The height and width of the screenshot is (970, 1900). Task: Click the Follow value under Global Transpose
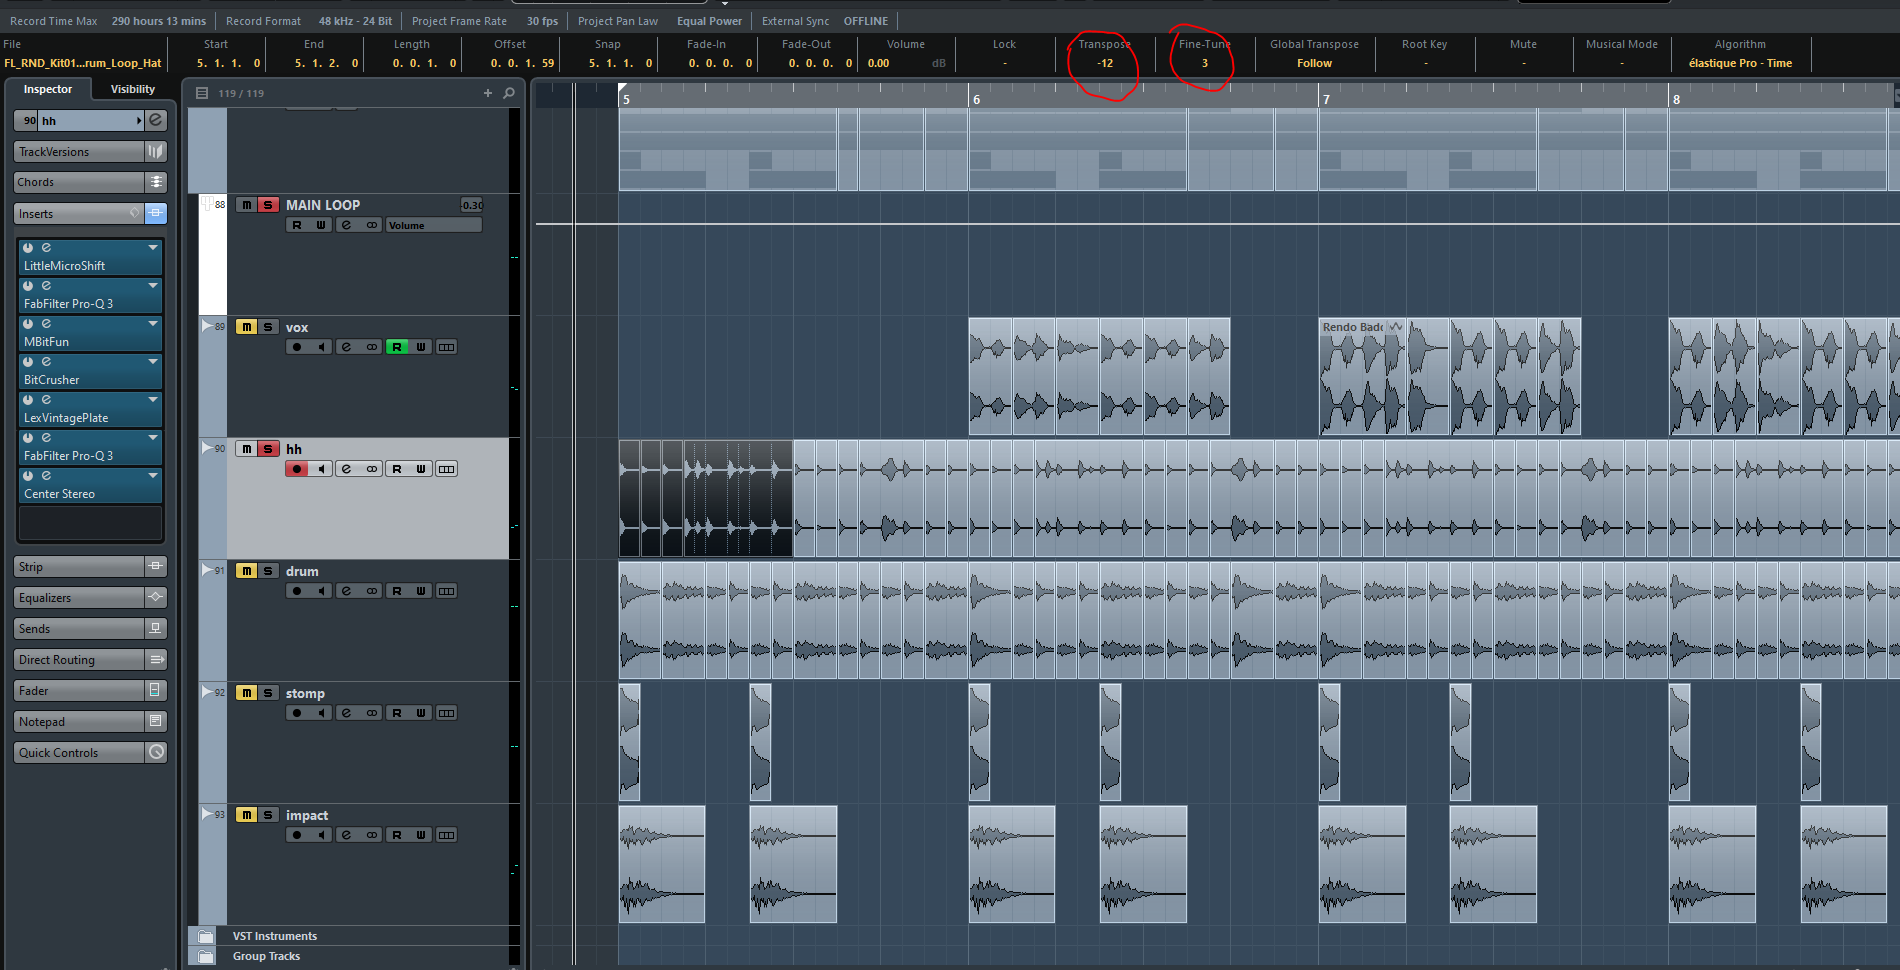point(1314,63)
